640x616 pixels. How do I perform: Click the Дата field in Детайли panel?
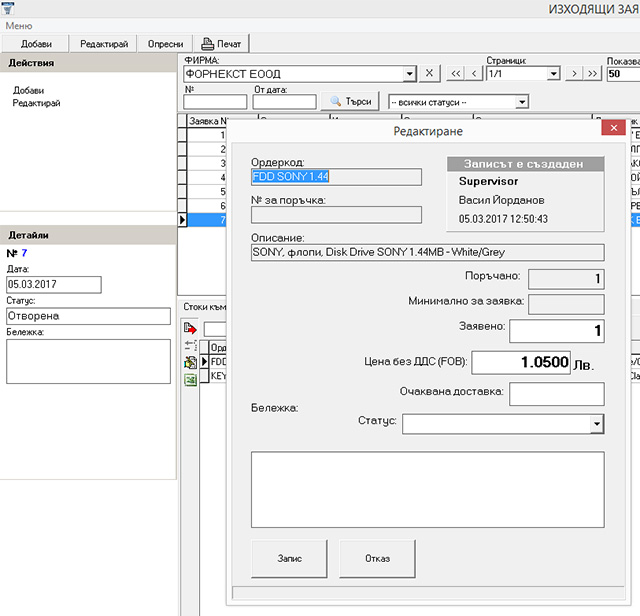coord(54,285)
